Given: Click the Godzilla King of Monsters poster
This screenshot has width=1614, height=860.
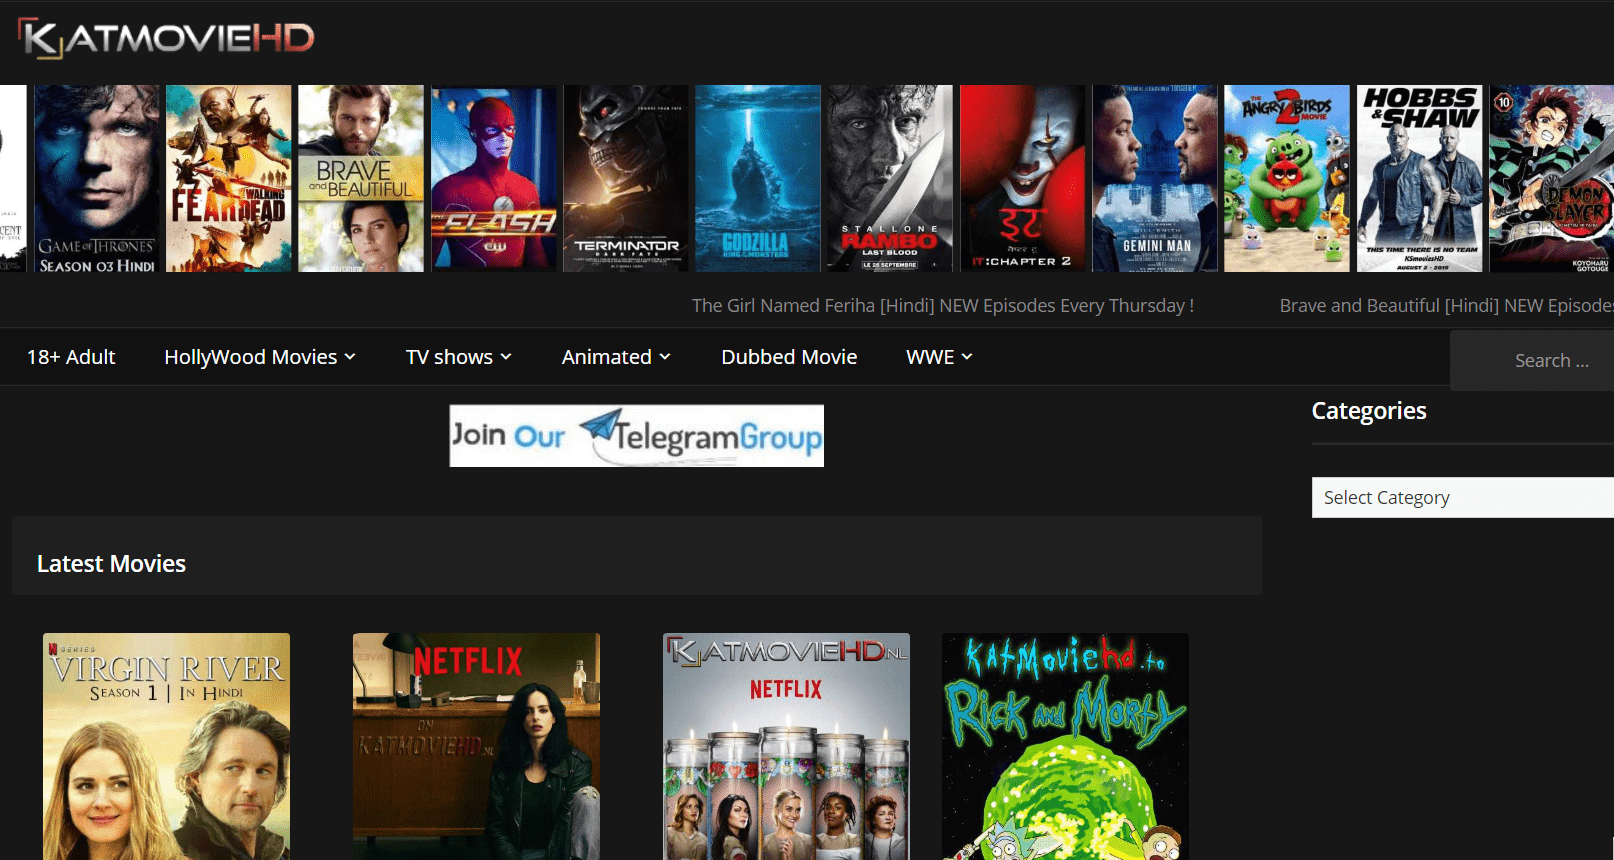Looking at the screenshot, I should tap(757, 178).
